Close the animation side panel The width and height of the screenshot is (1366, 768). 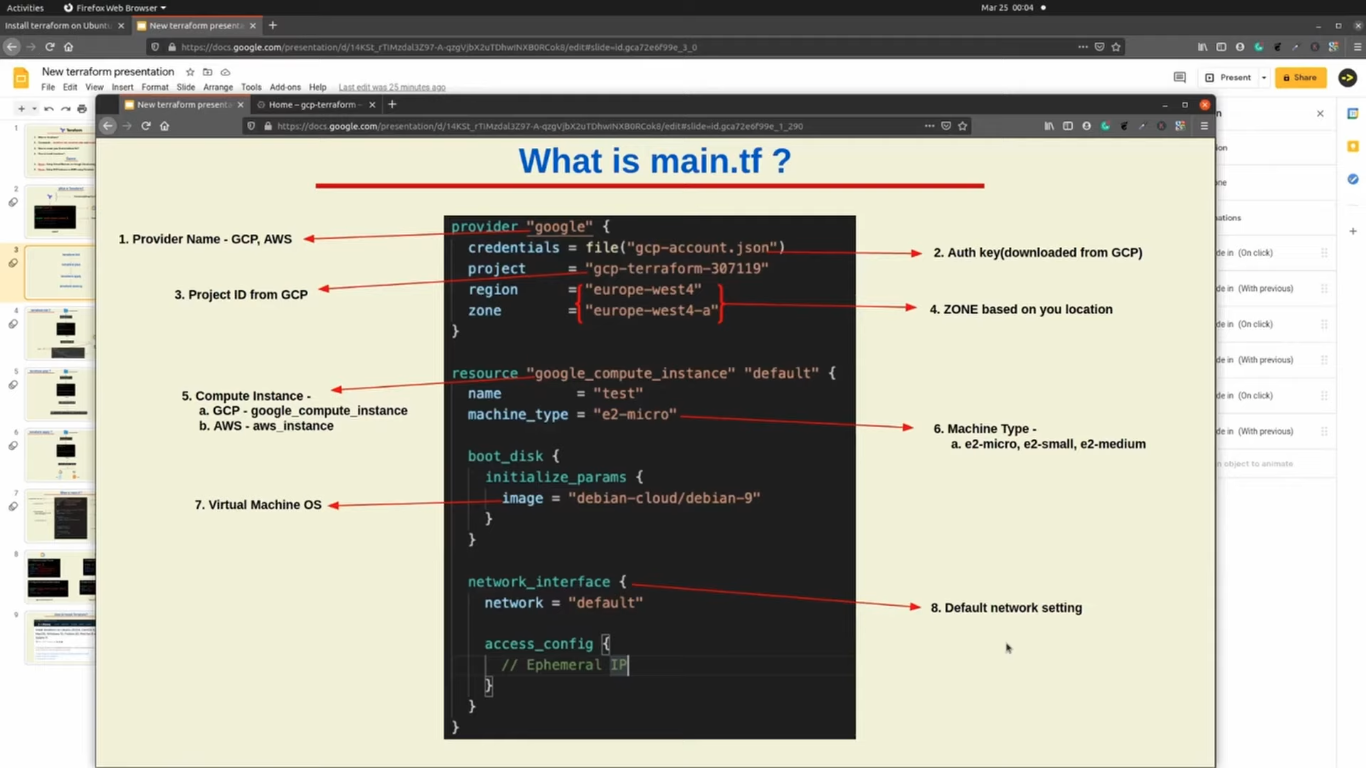click(1320, 113)
